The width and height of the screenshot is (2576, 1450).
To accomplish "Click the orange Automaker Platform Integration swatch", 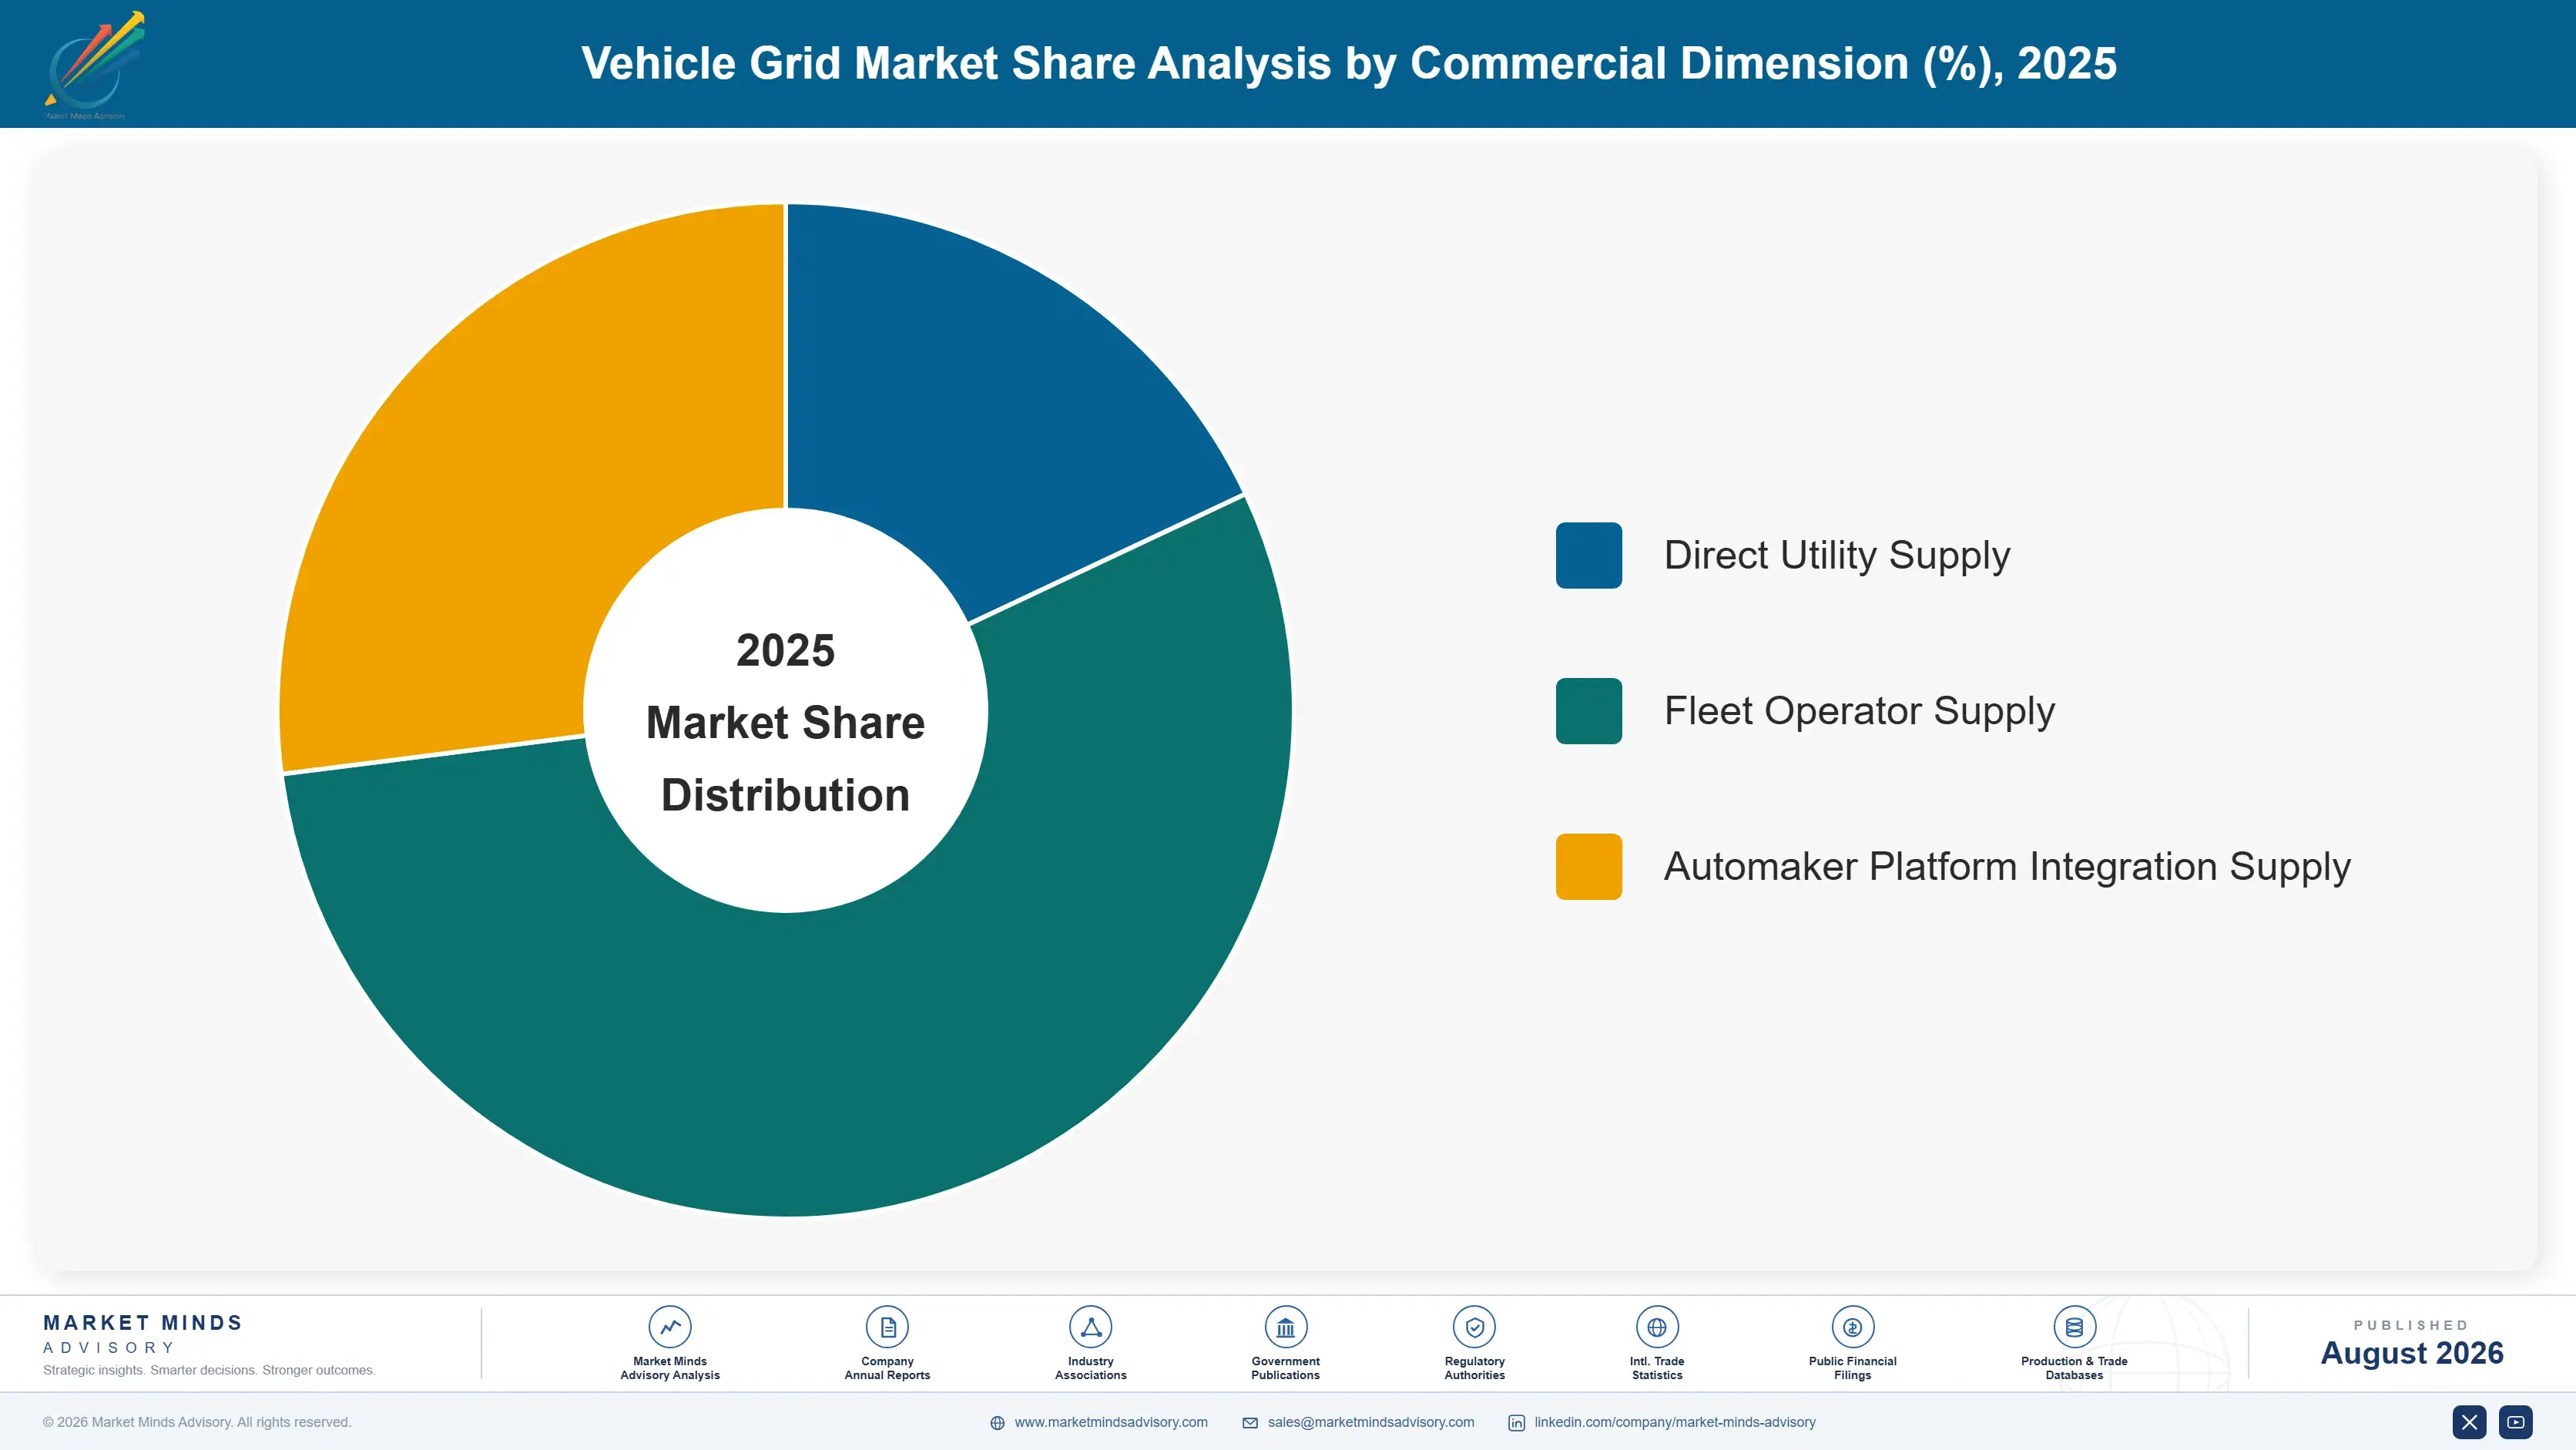I will 1588,867.
